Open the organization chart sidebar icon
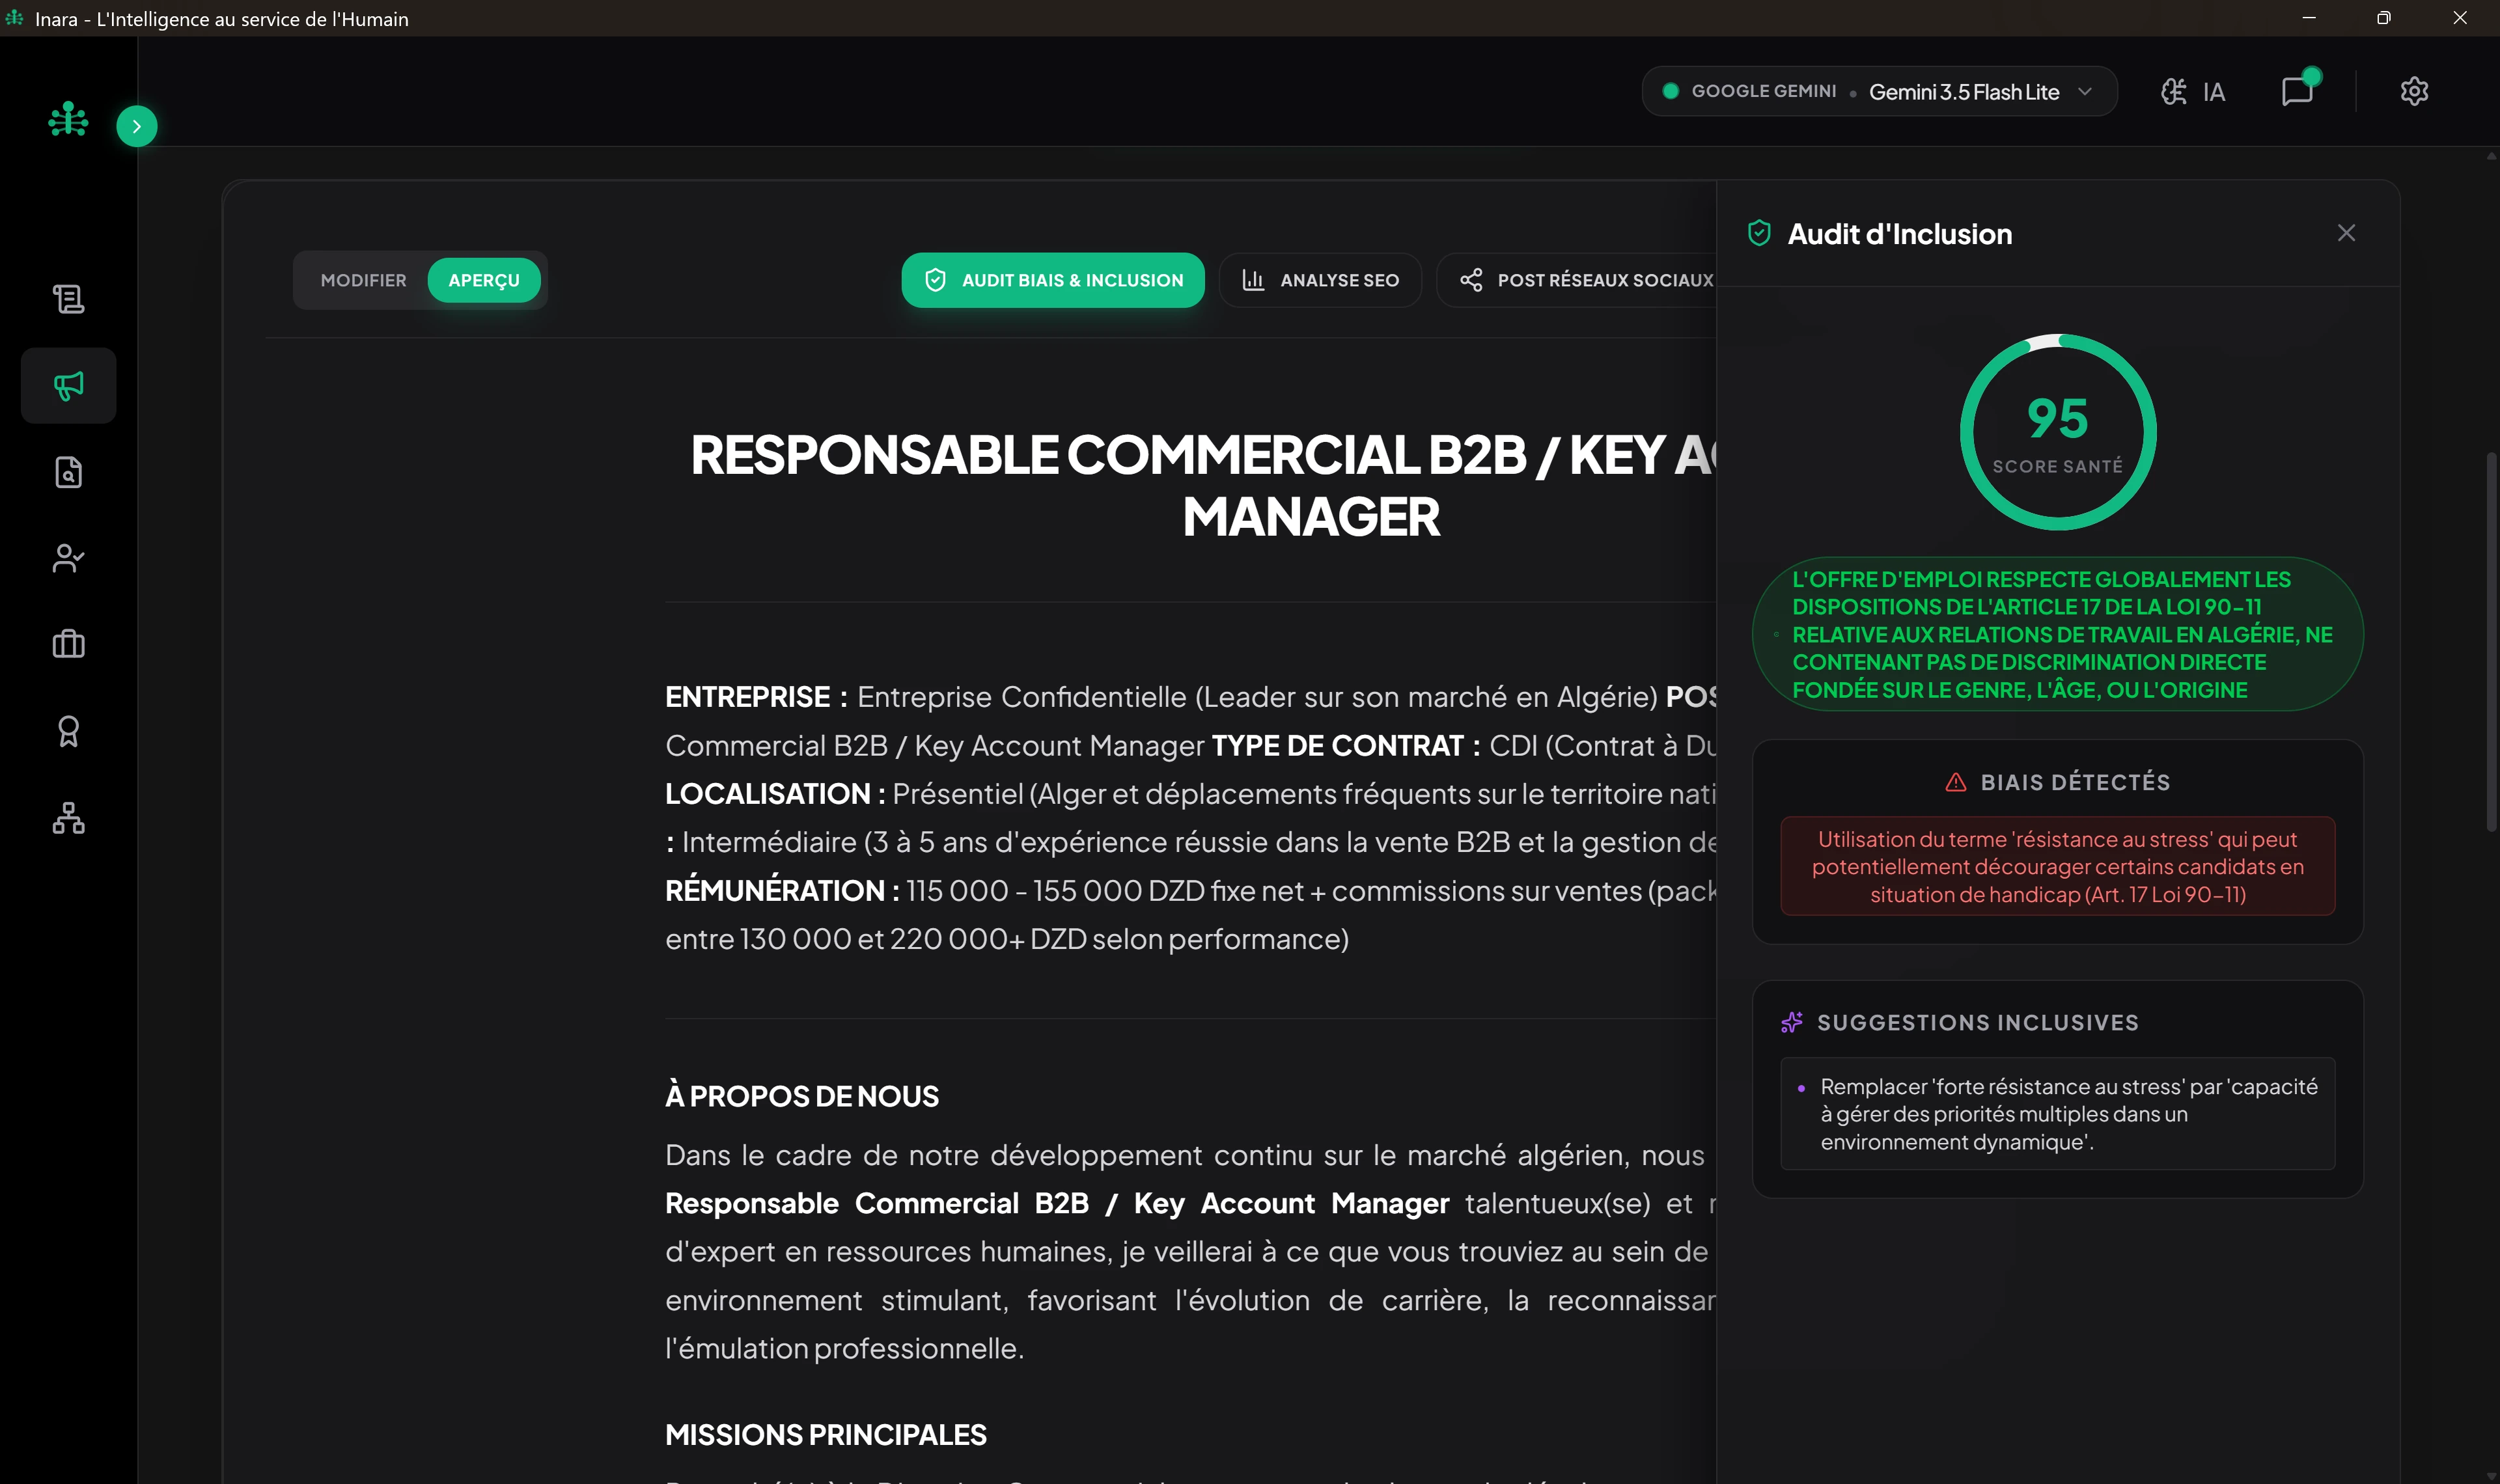The width and height of the screenshot is (2500, 1484). (68, 817)
